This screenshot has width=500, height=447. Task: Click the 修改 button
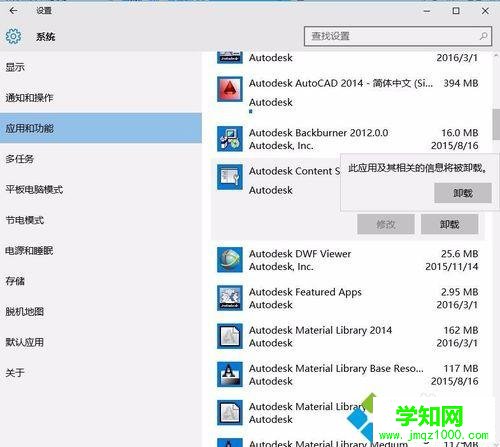coord(386,224)
